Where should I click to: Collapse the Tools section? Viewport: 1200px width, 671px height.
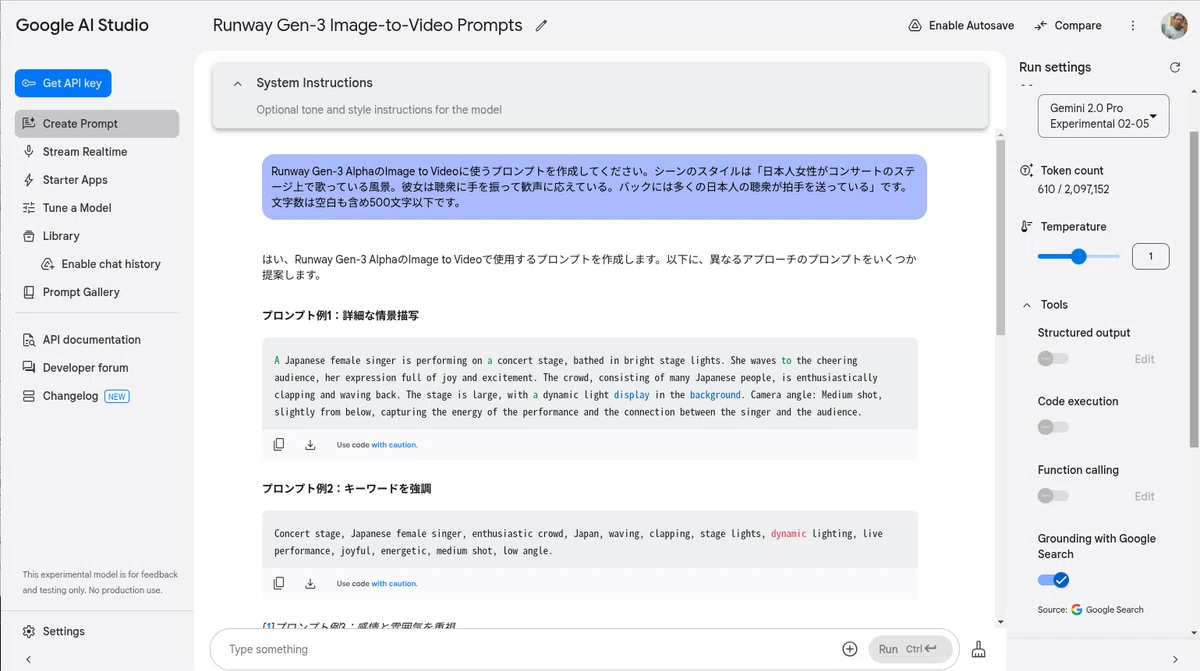(x=1027, y=305)
